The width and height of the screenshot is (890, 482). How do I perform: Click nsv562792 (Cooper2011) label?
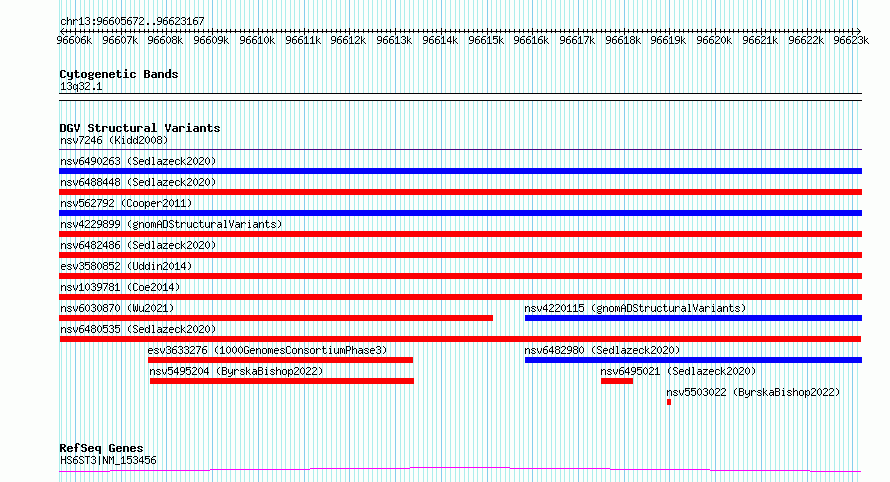[x=126, y=203]
